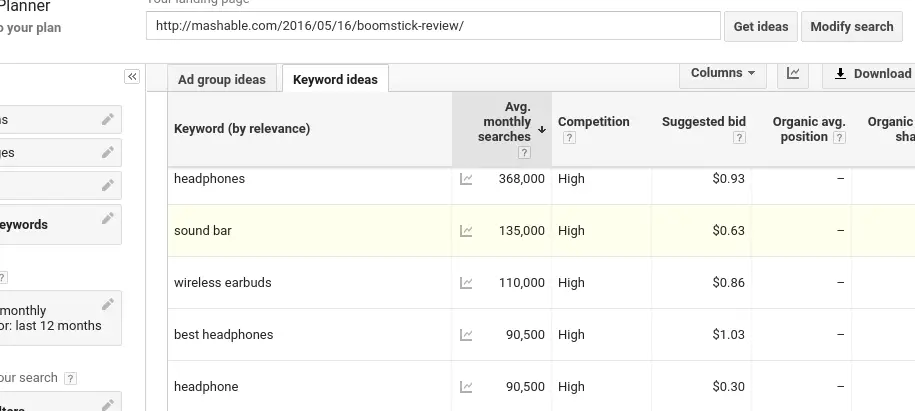Click the Modify search button
This screenshot has width=915, height=411.
pyautogui.click(x=851, y=27)
